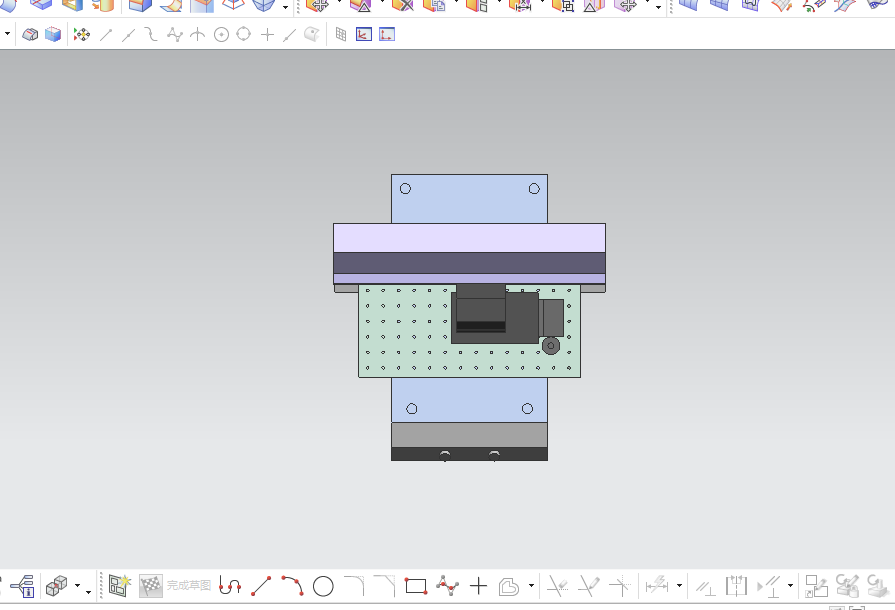Click the Resize Face icon with nested squares

pos(562,5)
